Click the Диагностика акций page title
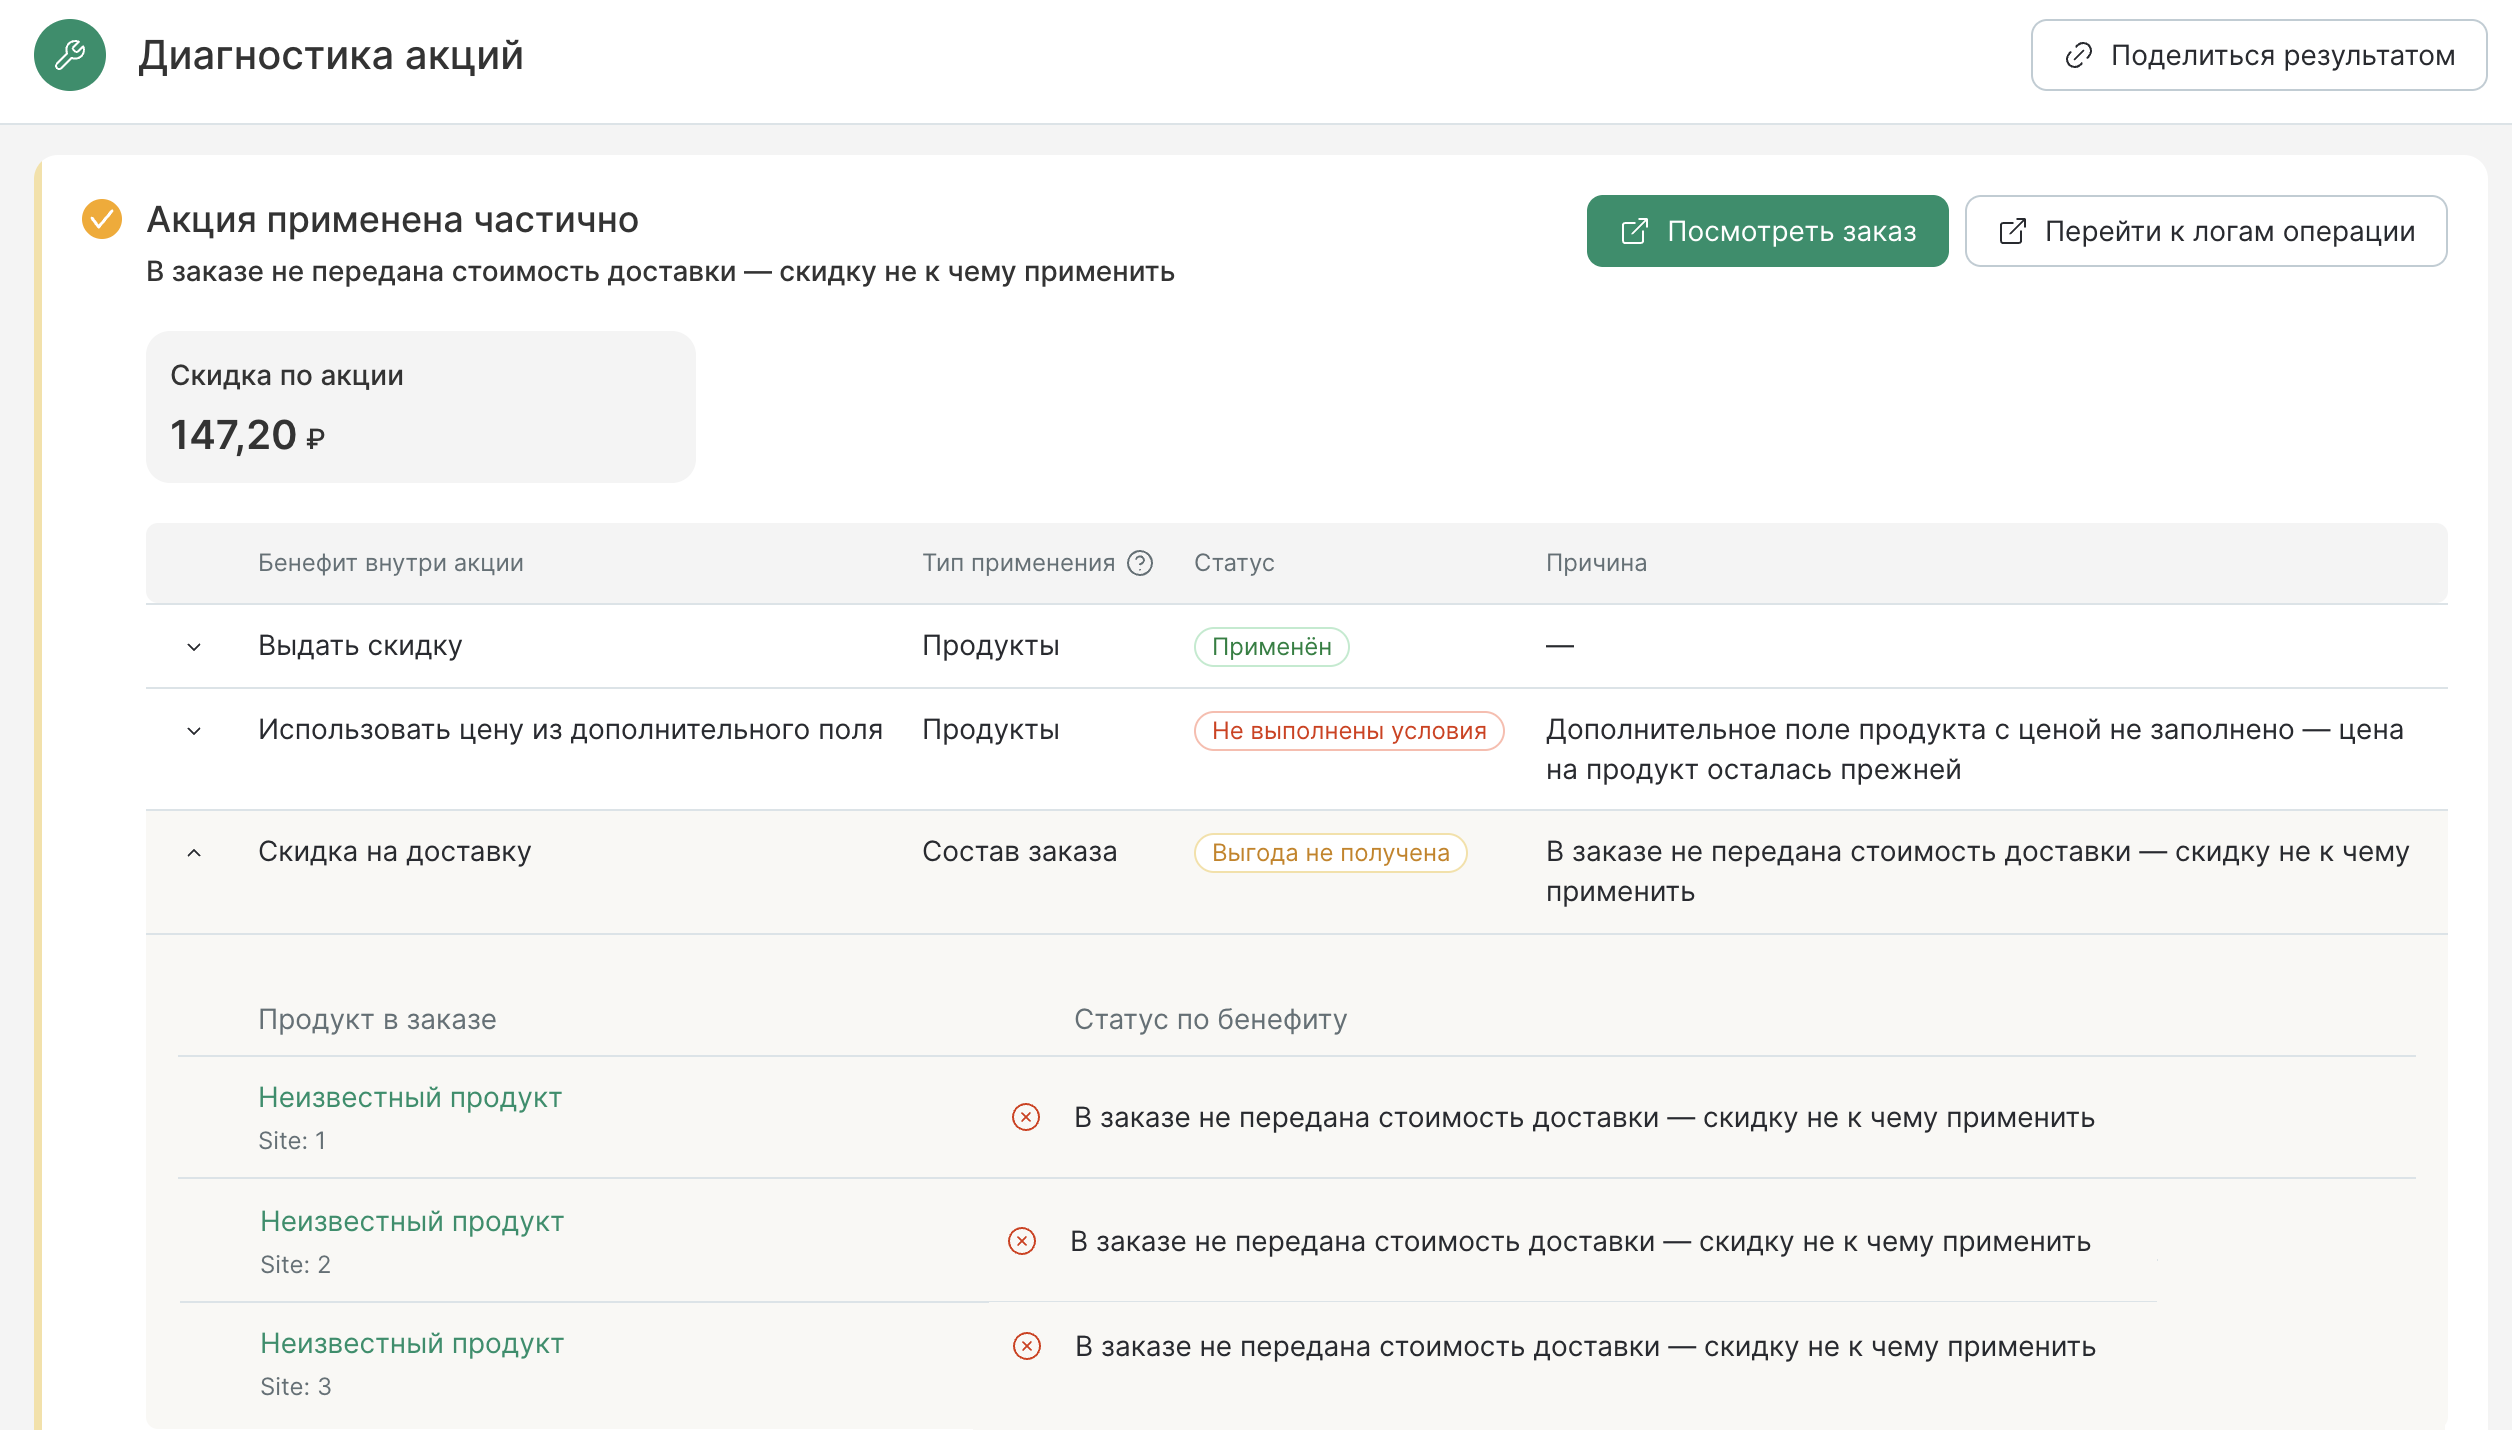2512x1430 pixels. pyautogui.click(x=330, y=55)
